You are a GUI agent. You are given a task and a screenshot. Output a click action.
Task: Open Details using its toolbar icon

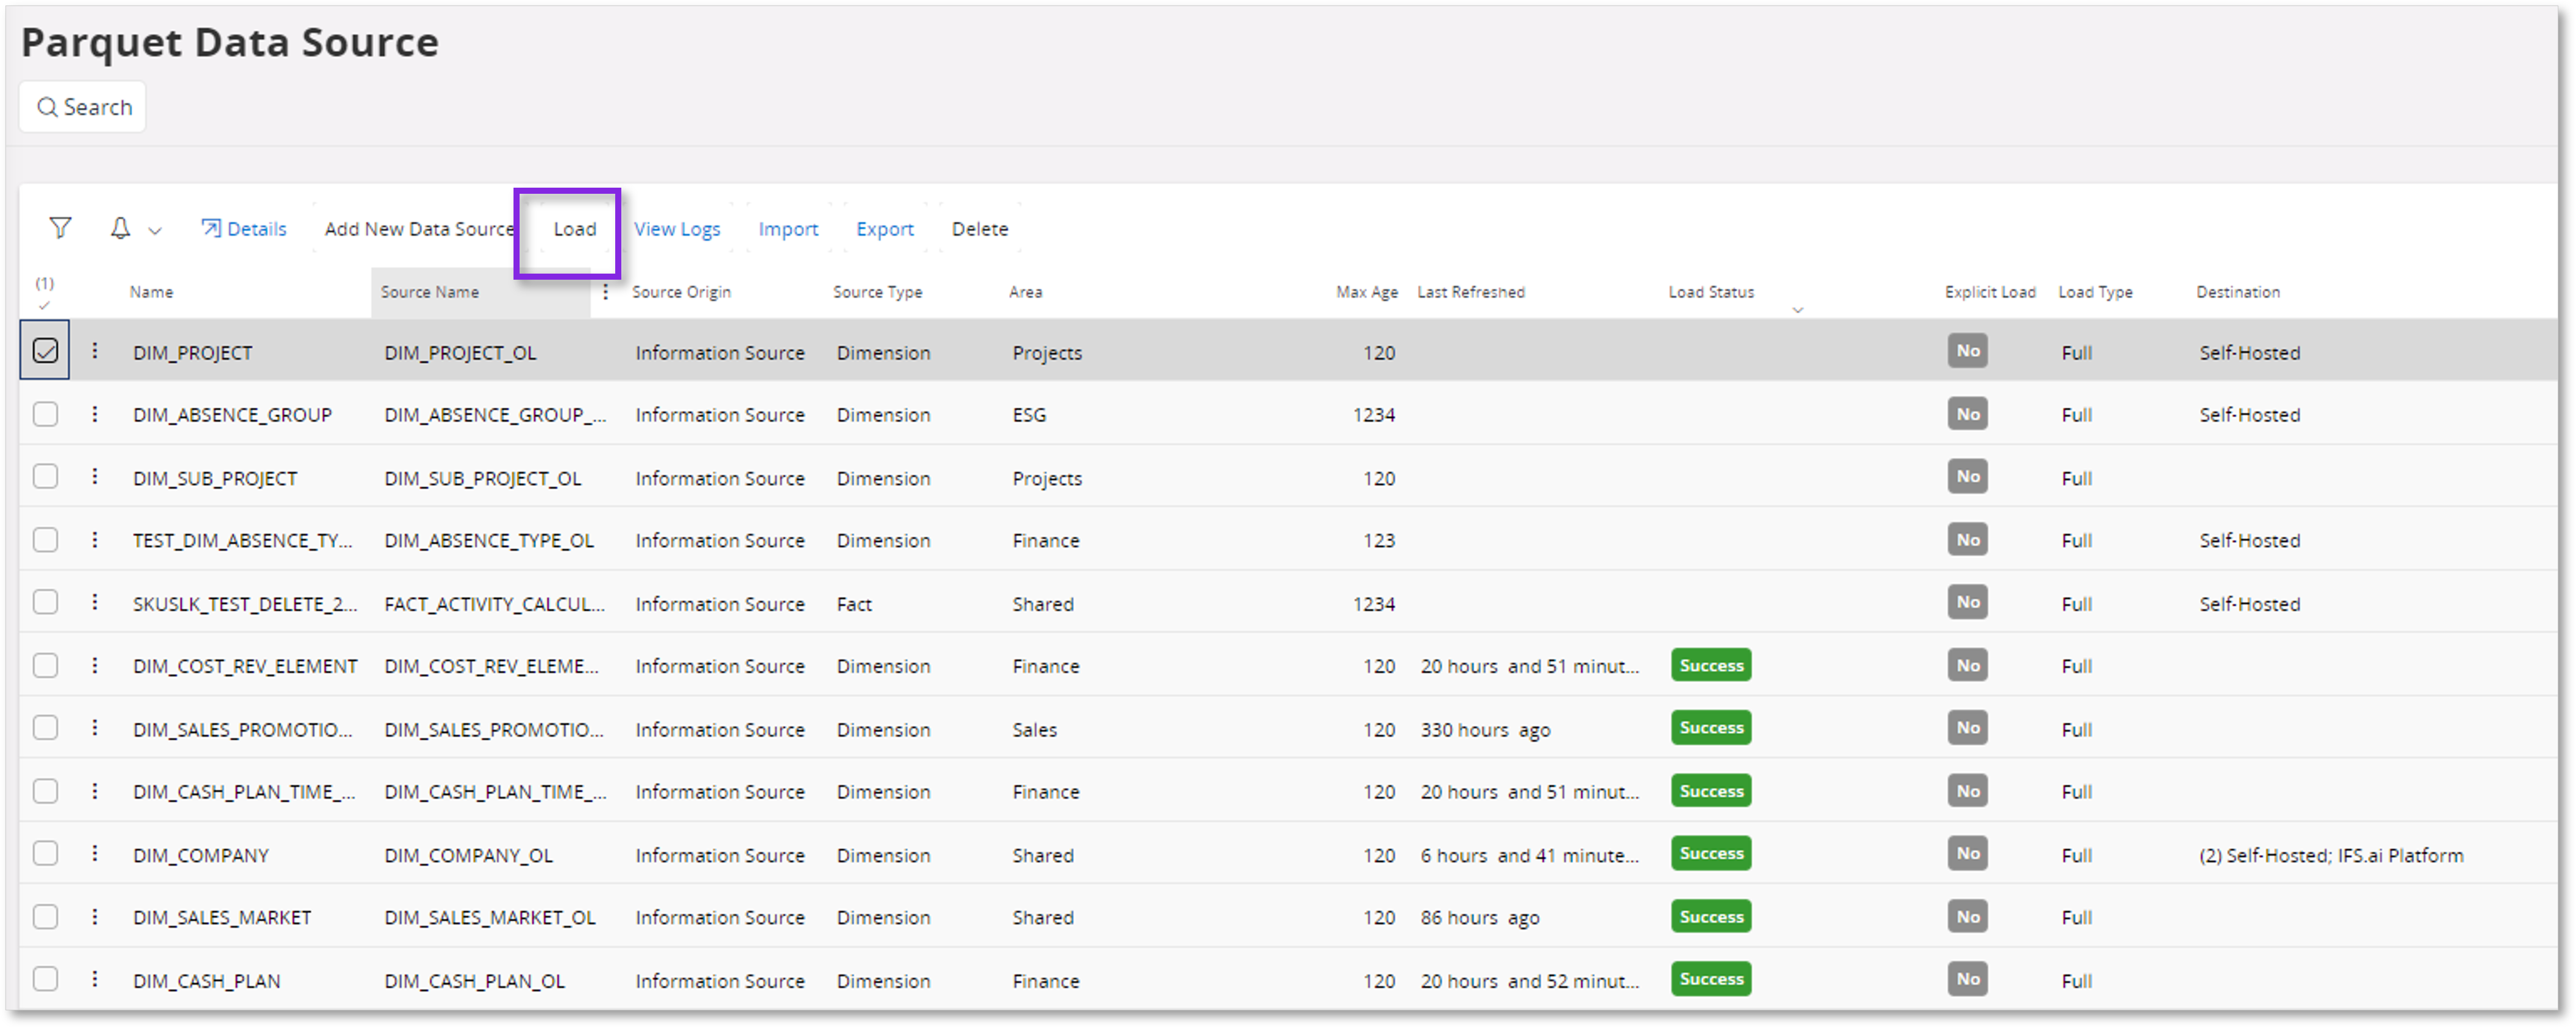212,228
